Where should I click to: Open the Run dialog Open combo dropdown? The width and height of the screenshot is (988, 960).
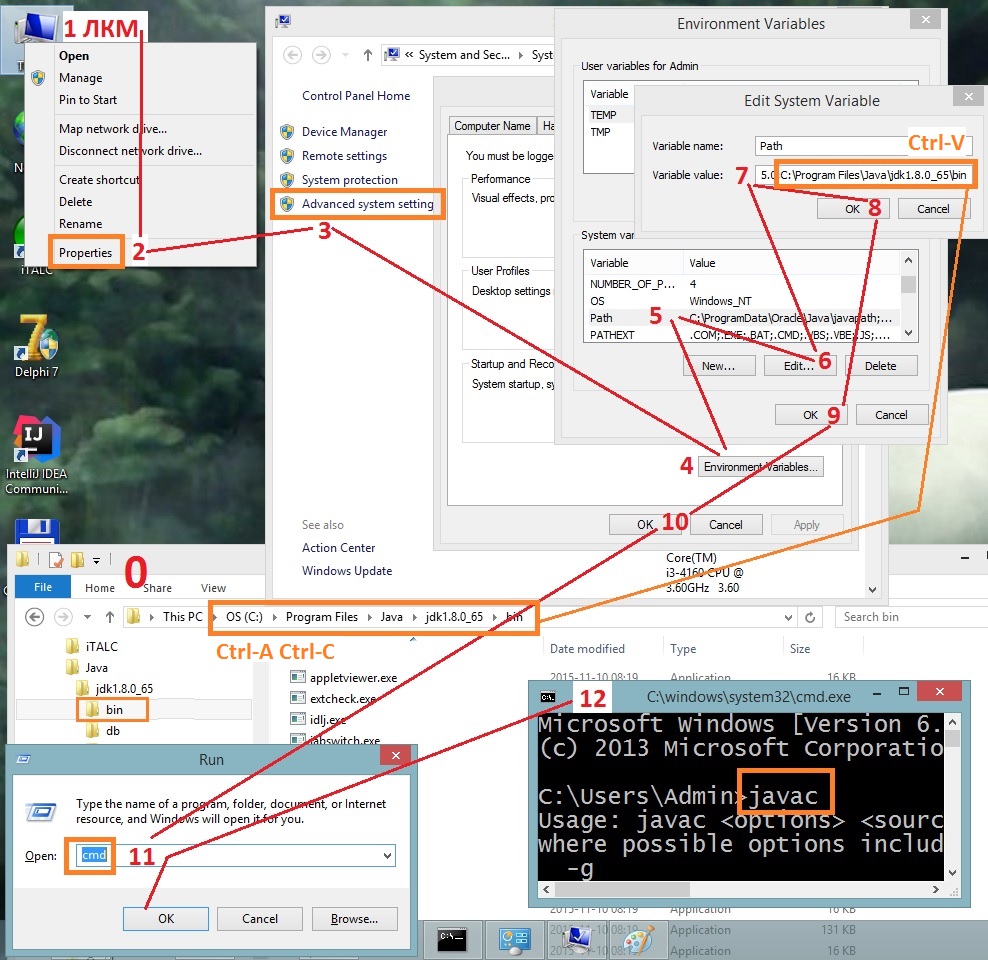click(x=387, y=855)
